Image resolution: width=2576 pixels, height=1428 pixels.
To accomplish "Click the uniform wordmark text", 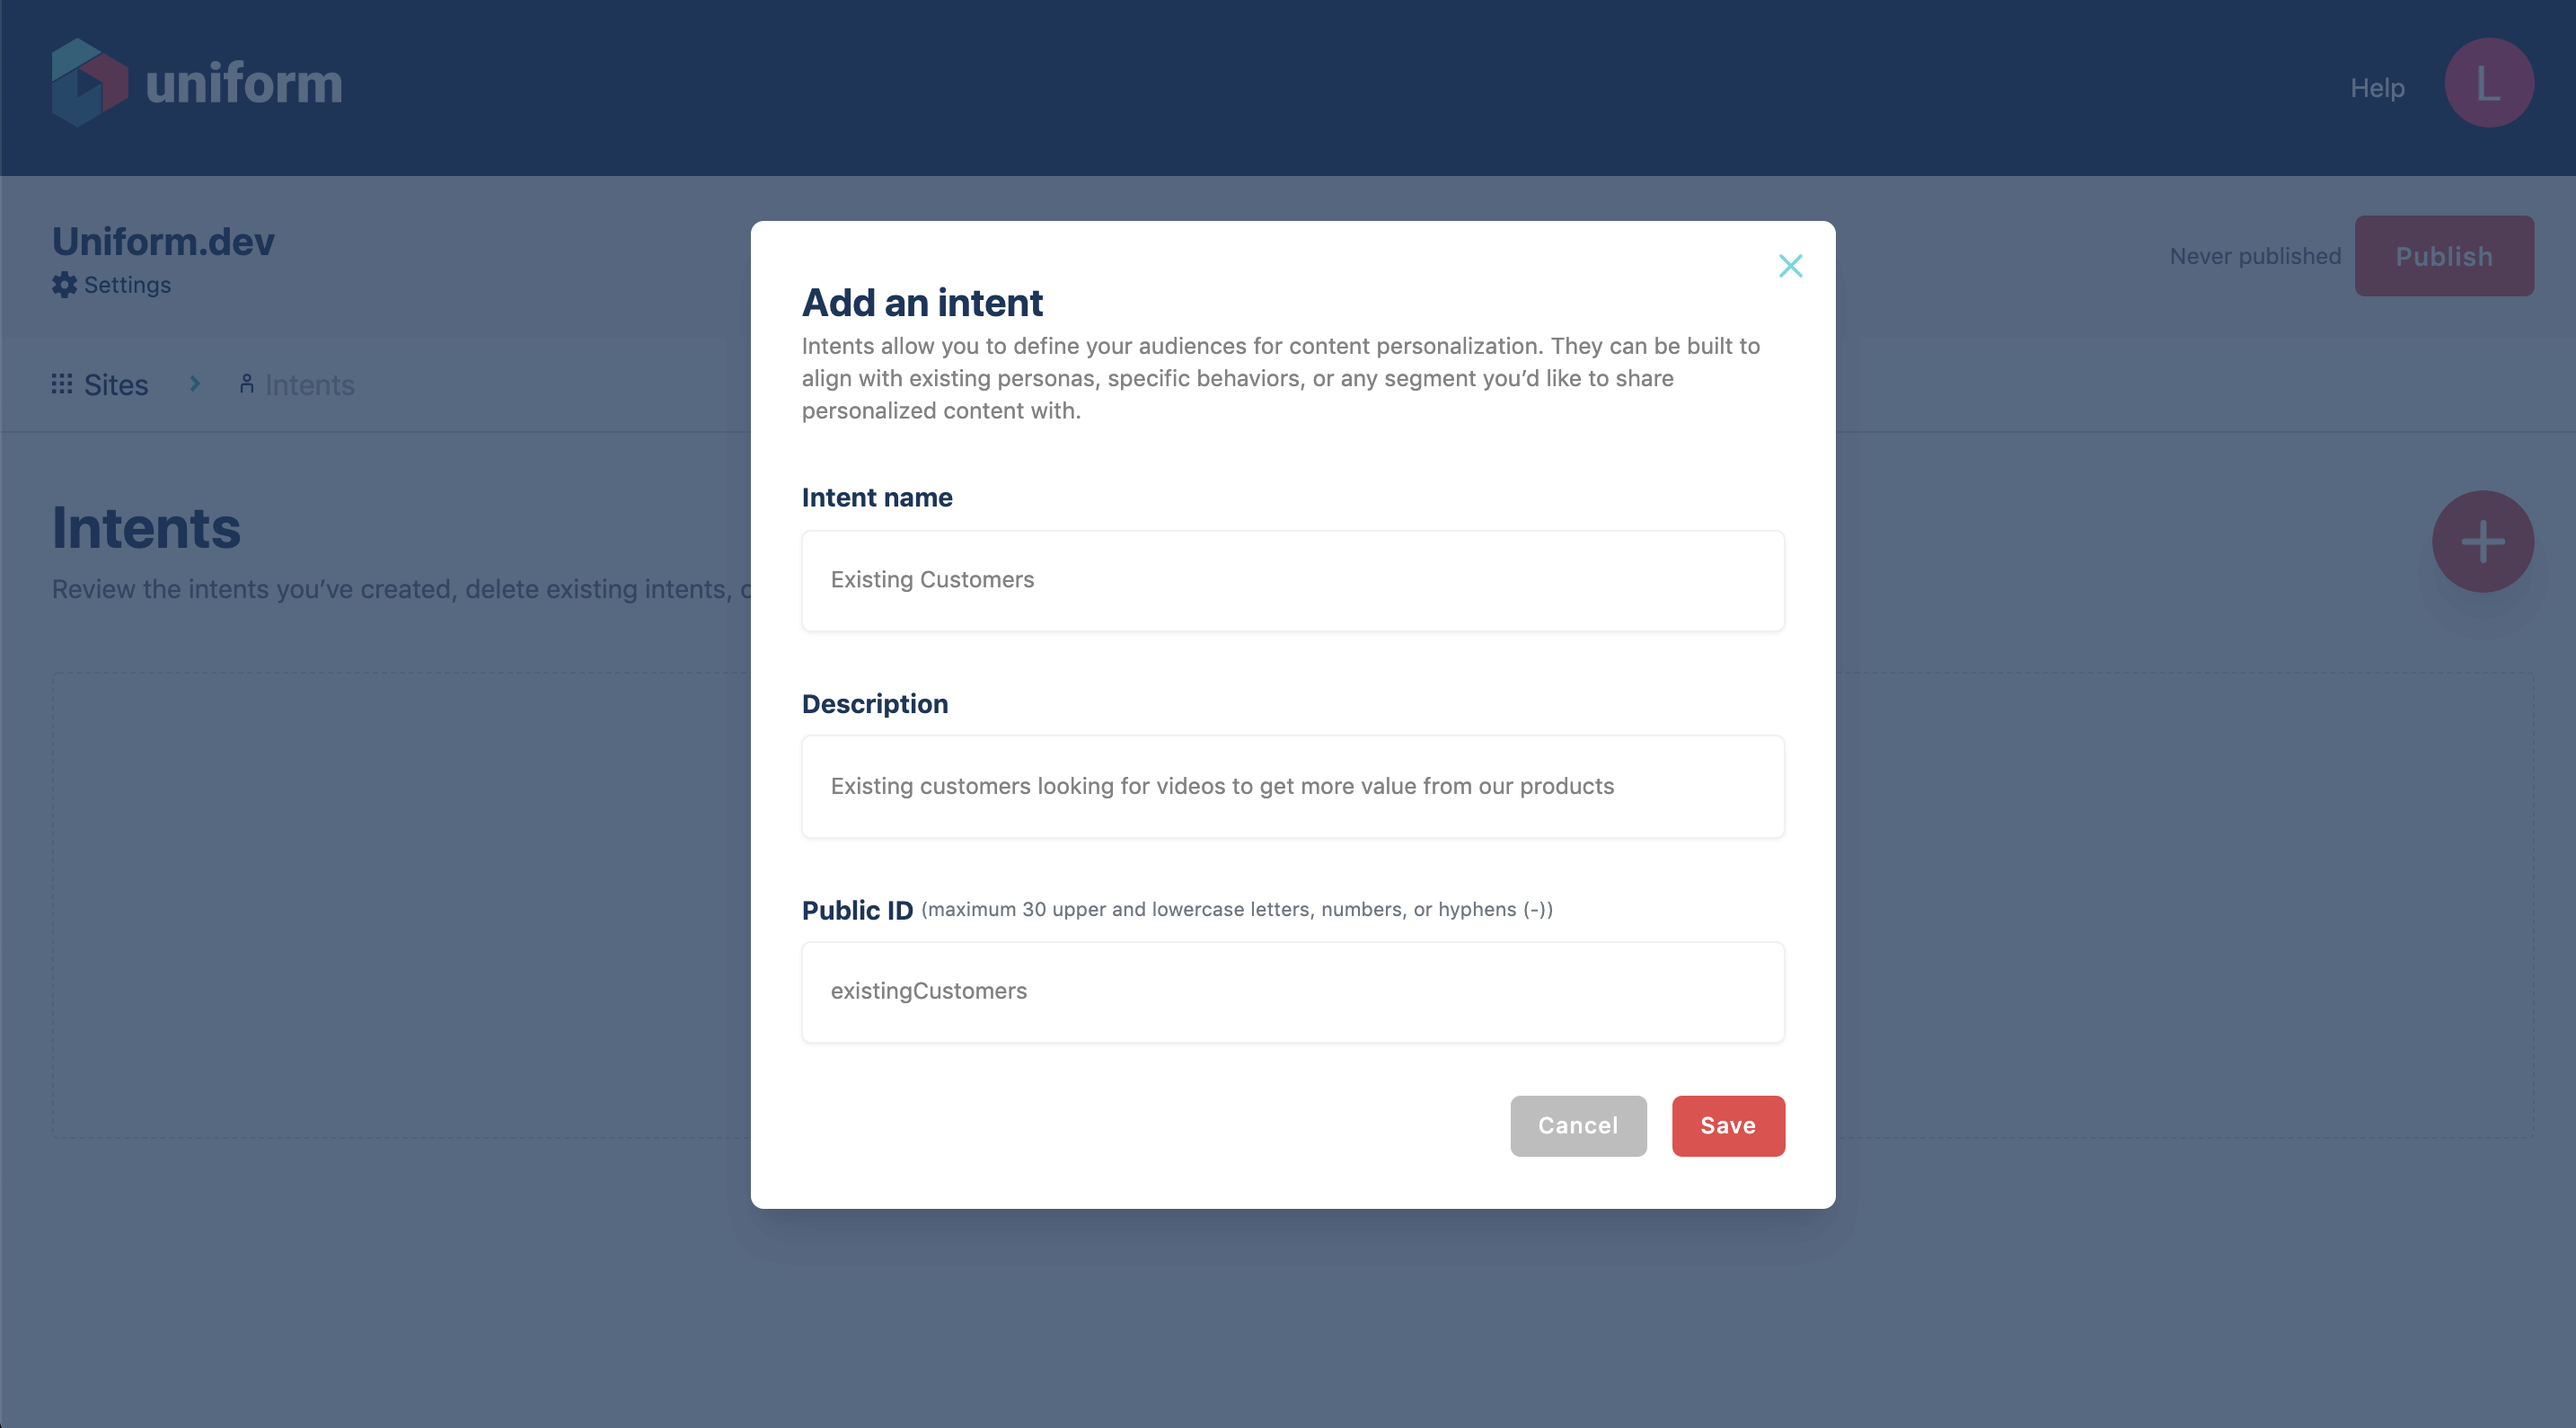I will (244, 83).
